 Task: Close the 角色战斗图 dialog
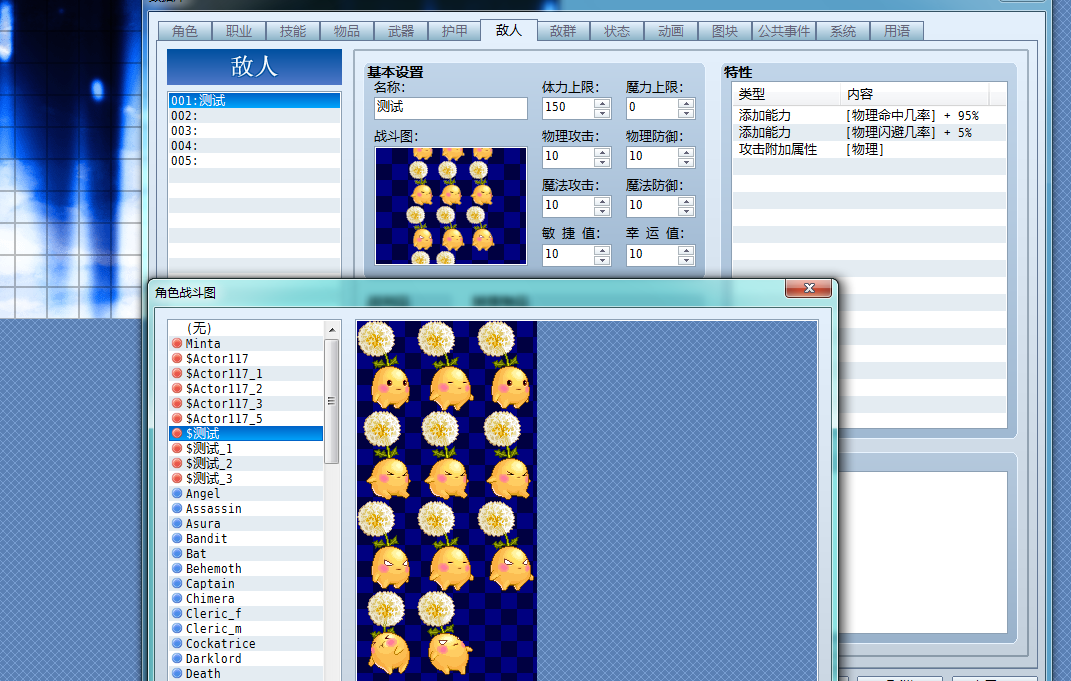pyautogui.click(x=809, y=288)
